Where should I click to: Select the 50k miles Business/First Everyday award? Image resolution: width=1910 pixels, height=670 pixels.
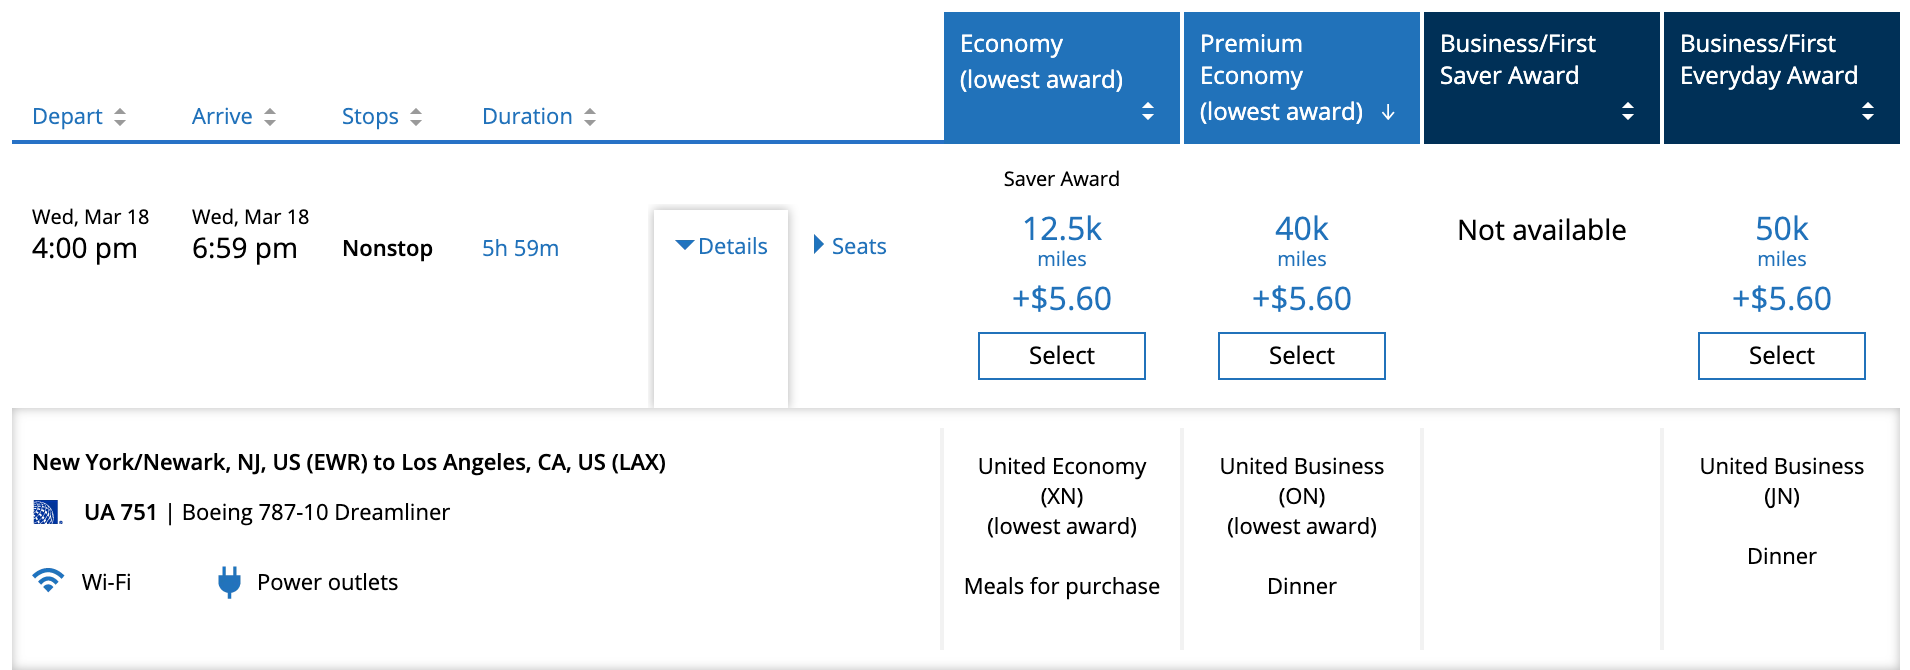point(1782,356)
